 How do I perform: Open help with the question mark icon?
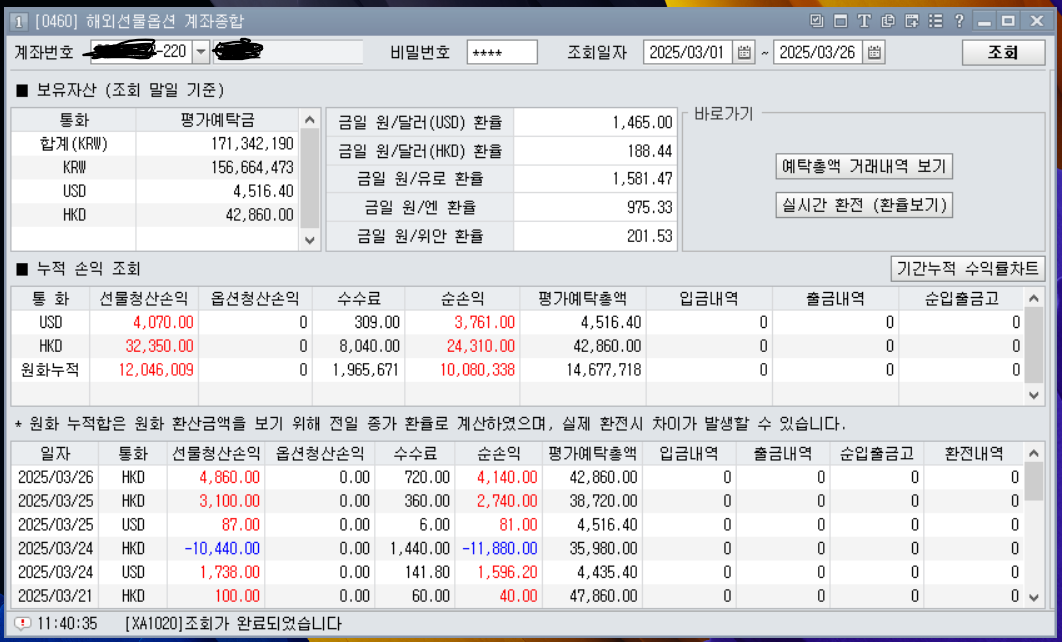(959, 21)
